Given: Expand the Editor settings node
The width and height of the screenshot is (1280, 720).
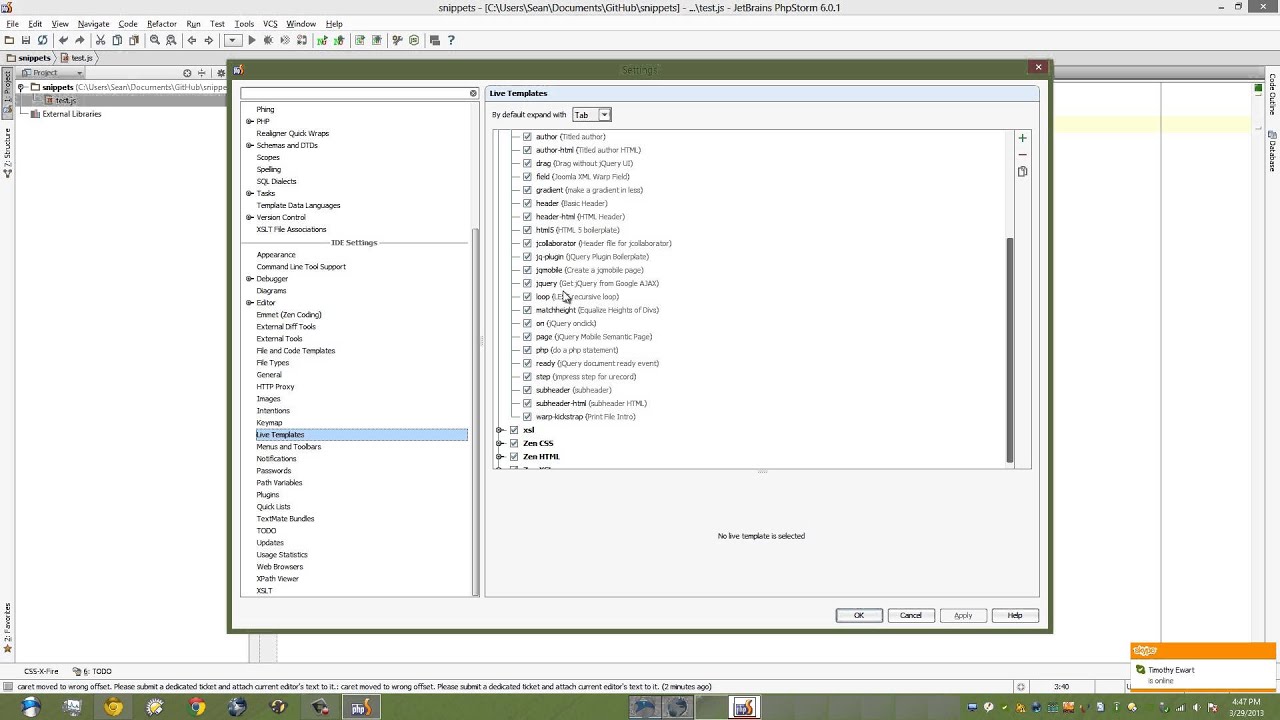Looking at the screenshot, I should (x=249, y=303).
